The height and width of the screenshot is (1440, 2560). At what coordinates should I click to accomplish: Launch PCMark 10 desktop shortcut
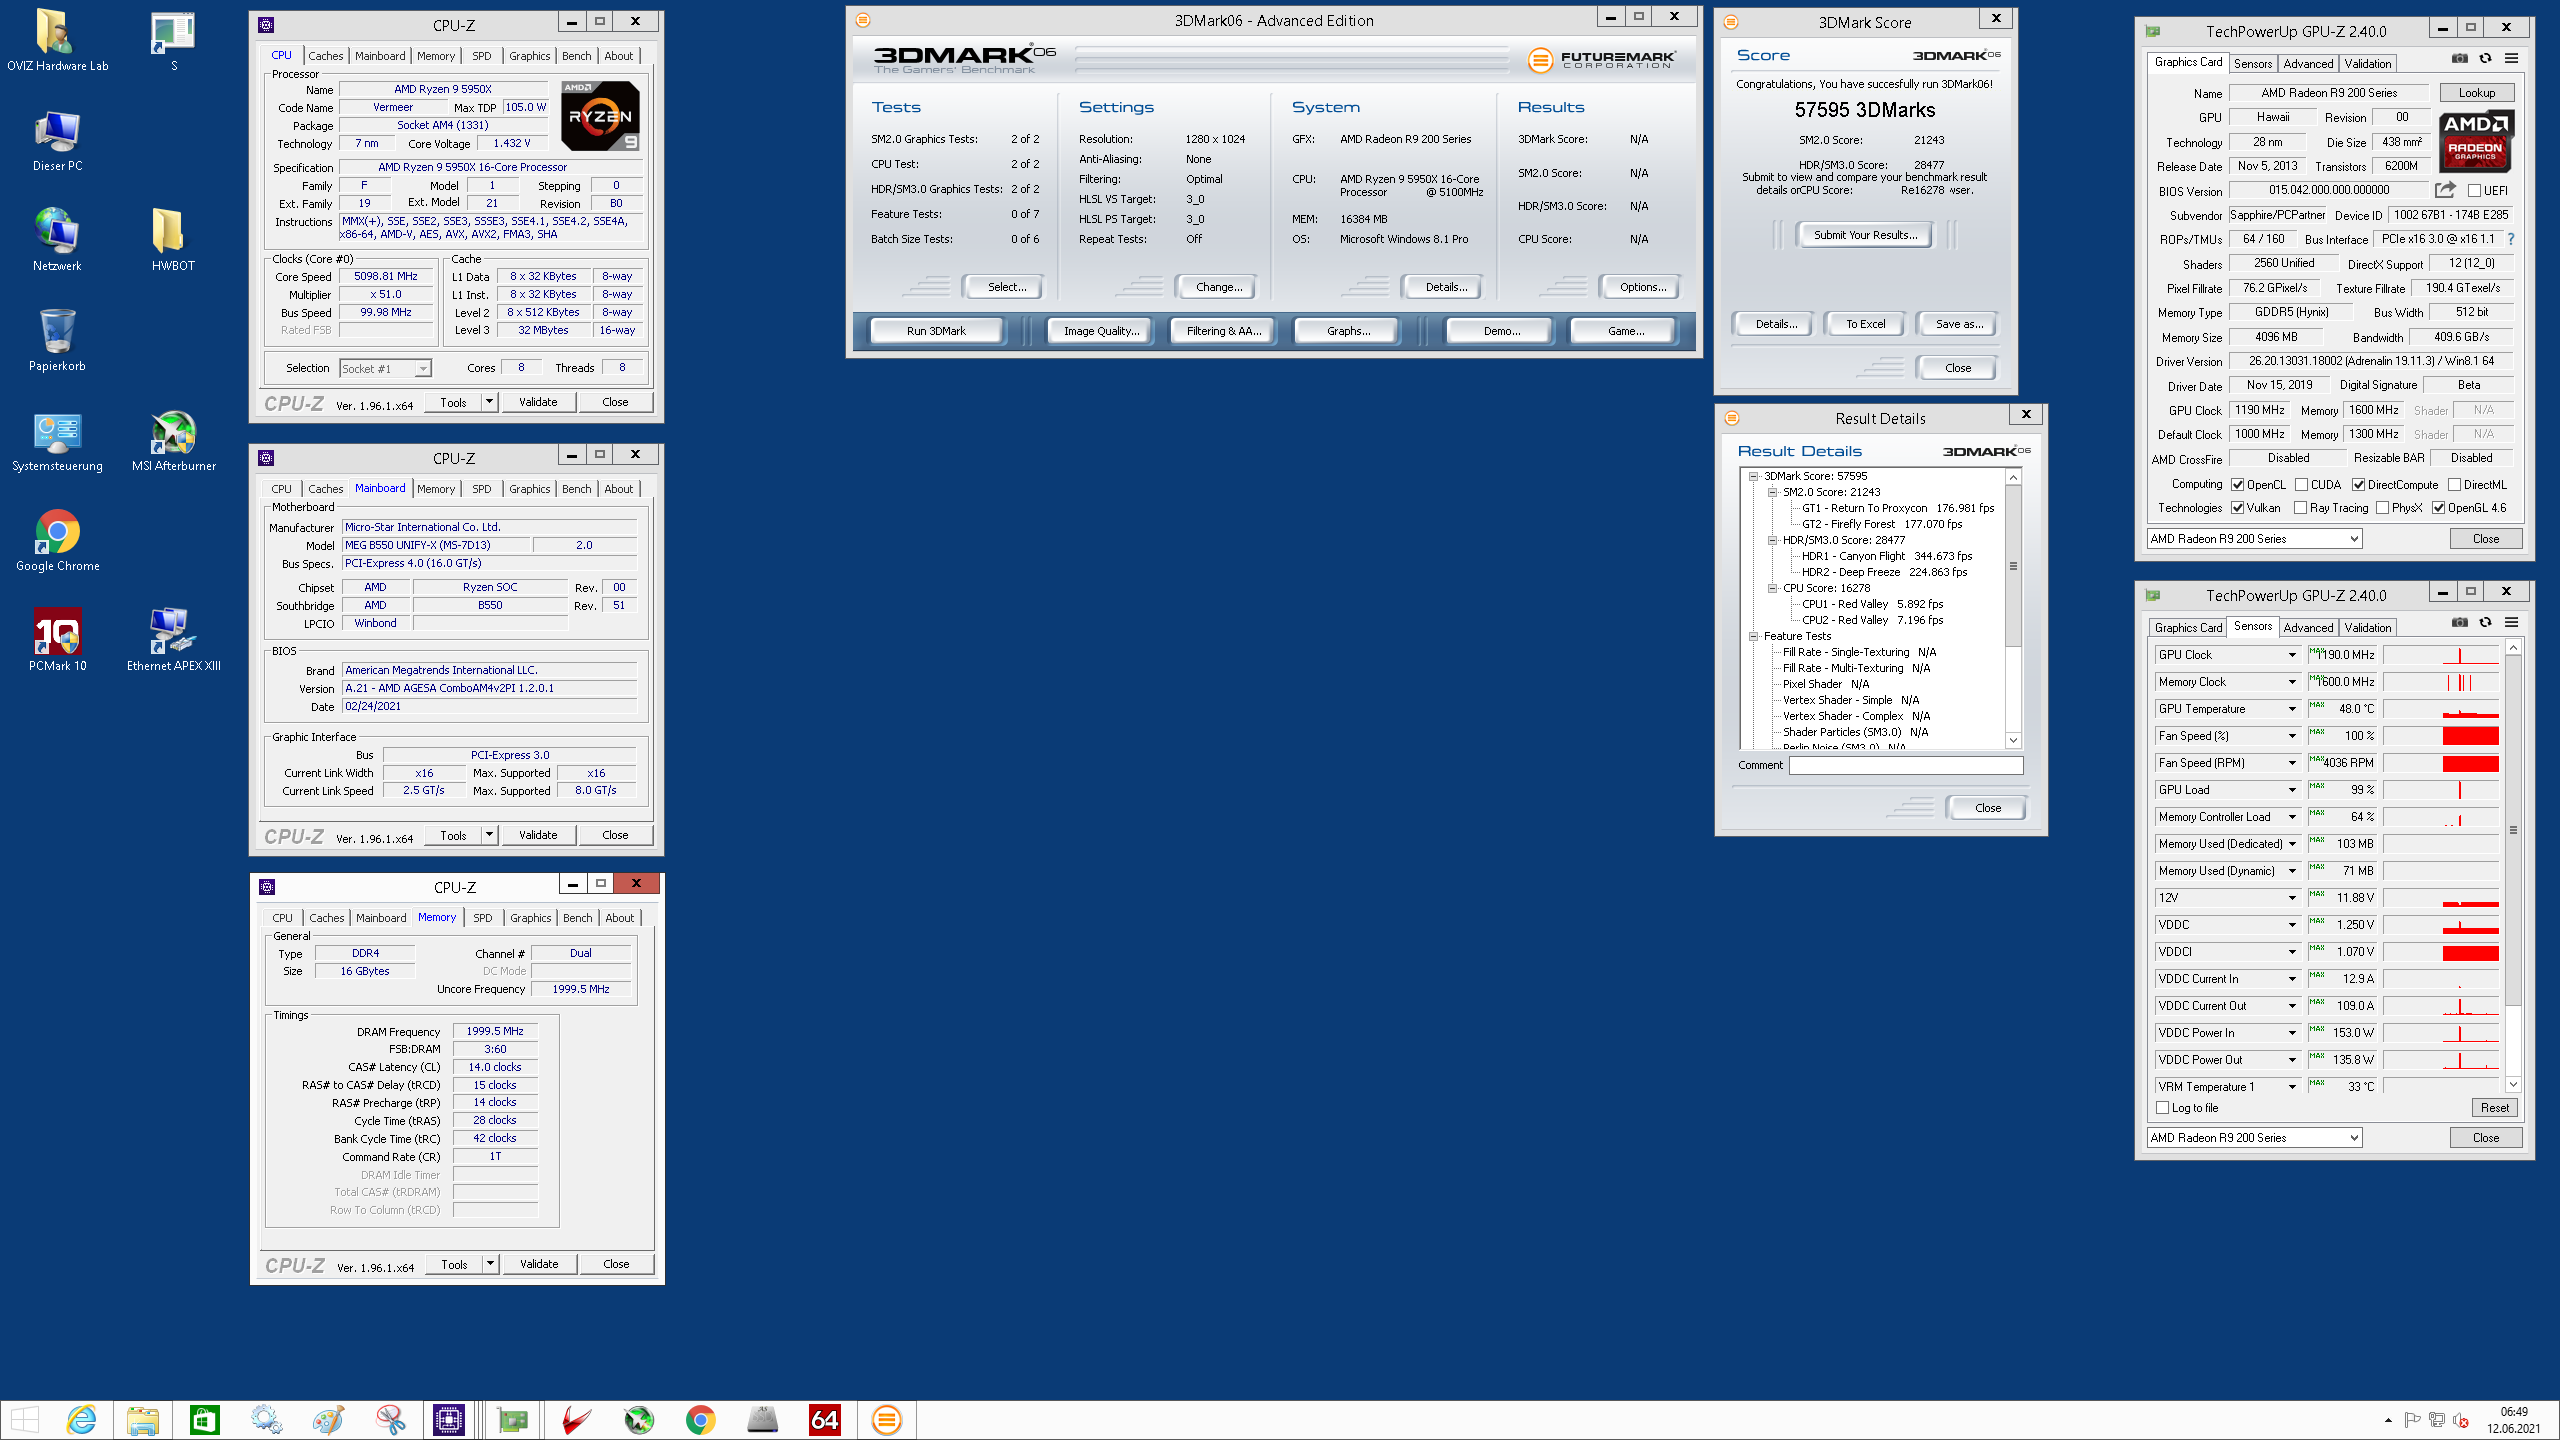57,640
